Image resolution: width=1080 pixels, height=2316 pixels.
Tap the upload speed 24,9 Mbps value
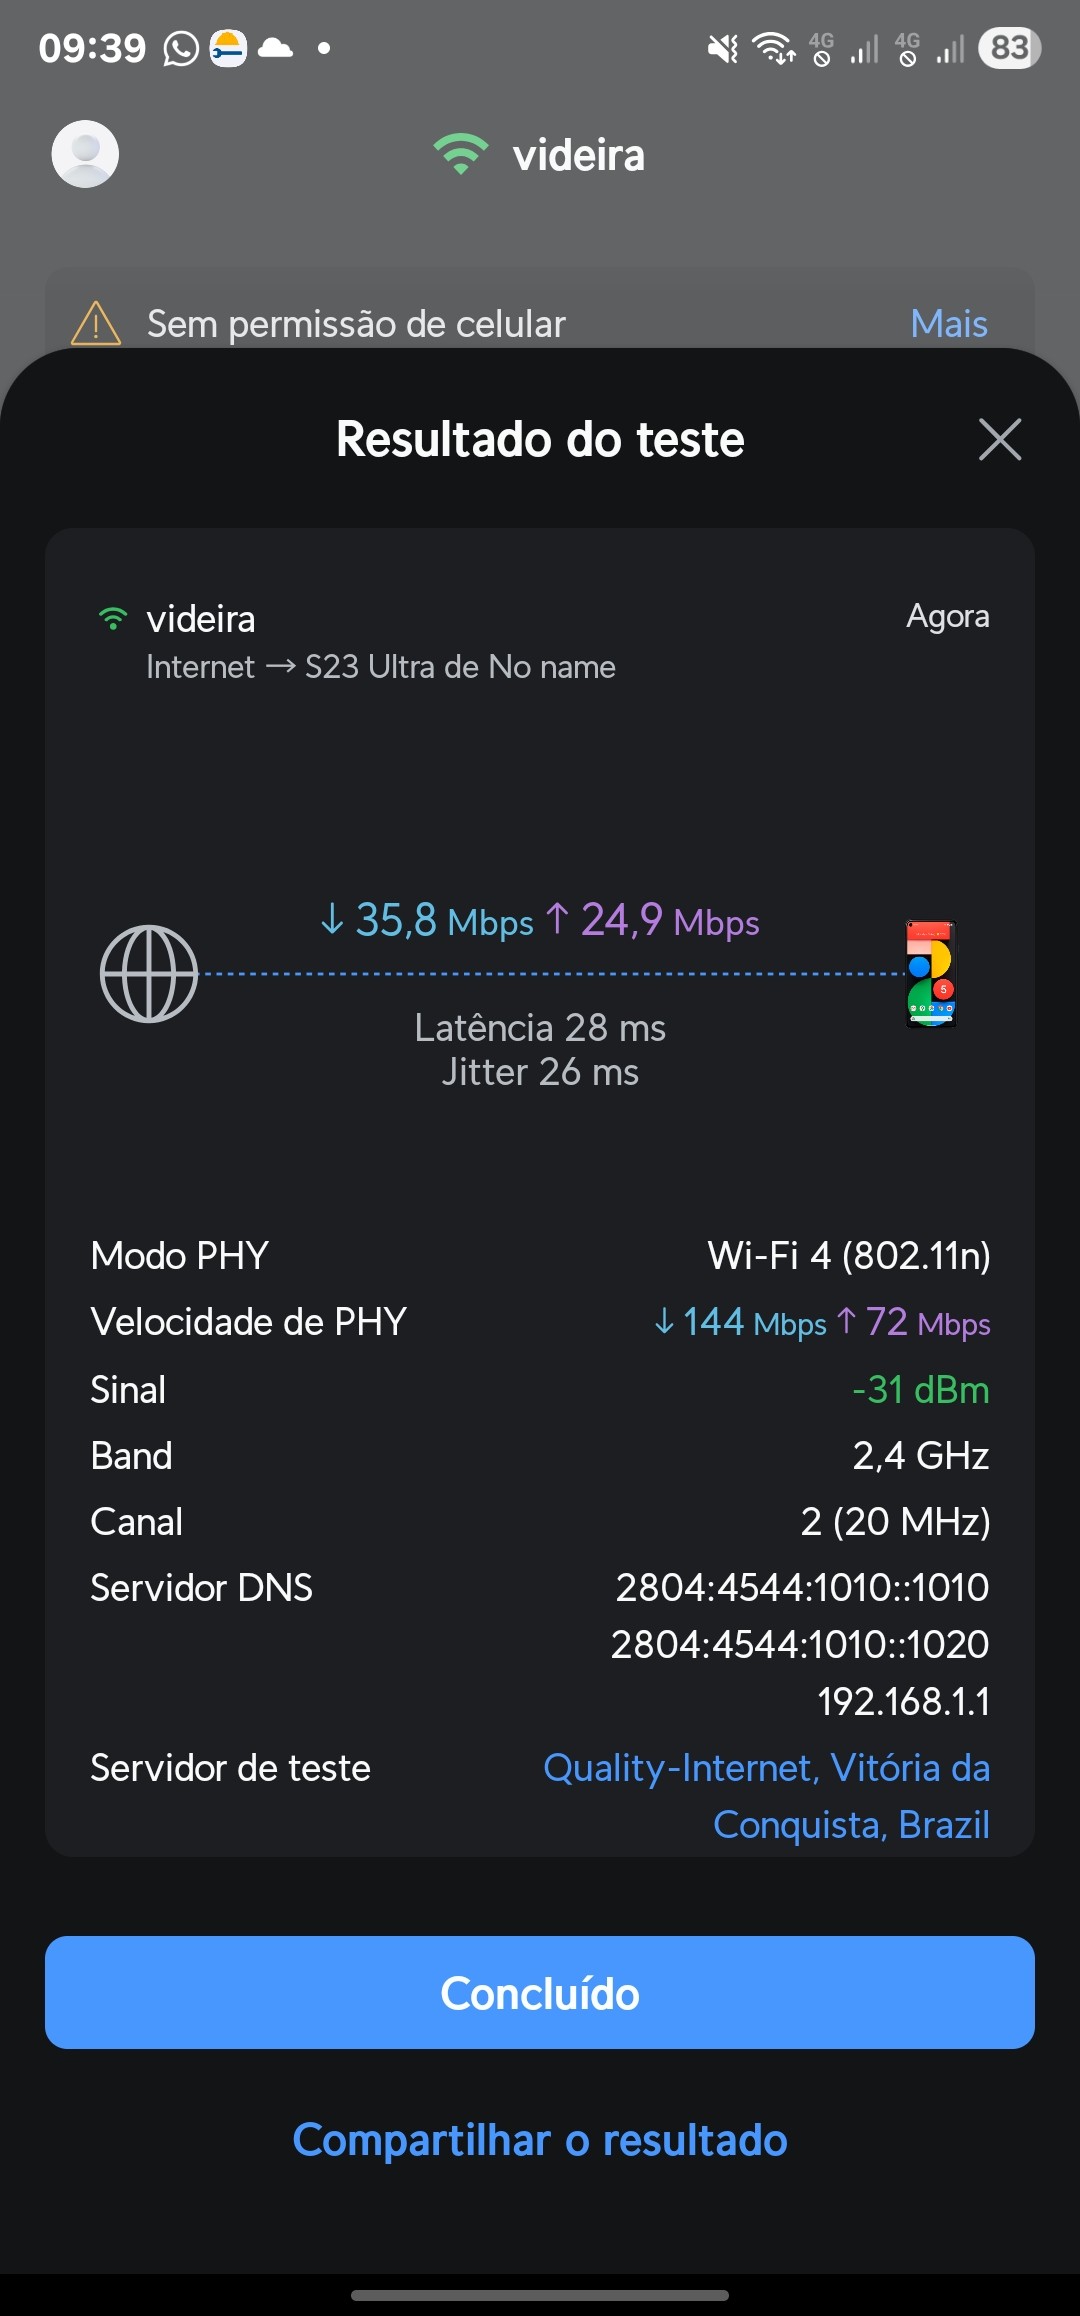(653, 921)
